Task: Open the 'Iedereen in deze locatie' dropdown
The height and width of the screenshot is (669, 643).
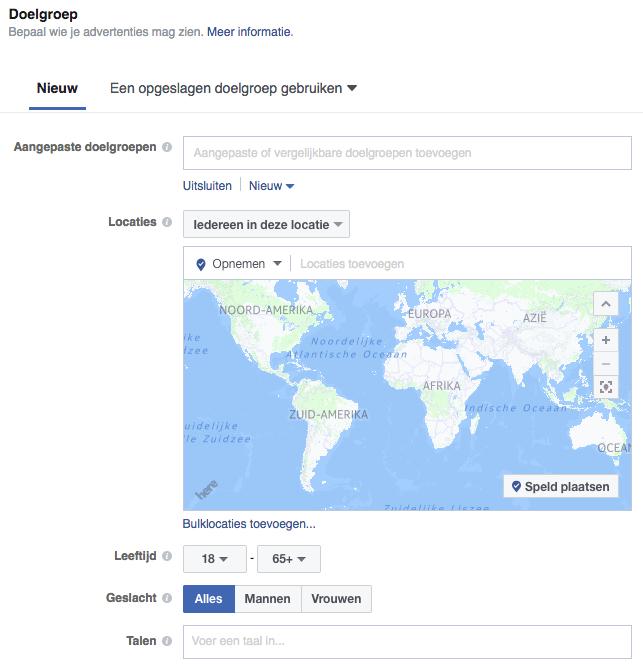Action: [266, 225]
